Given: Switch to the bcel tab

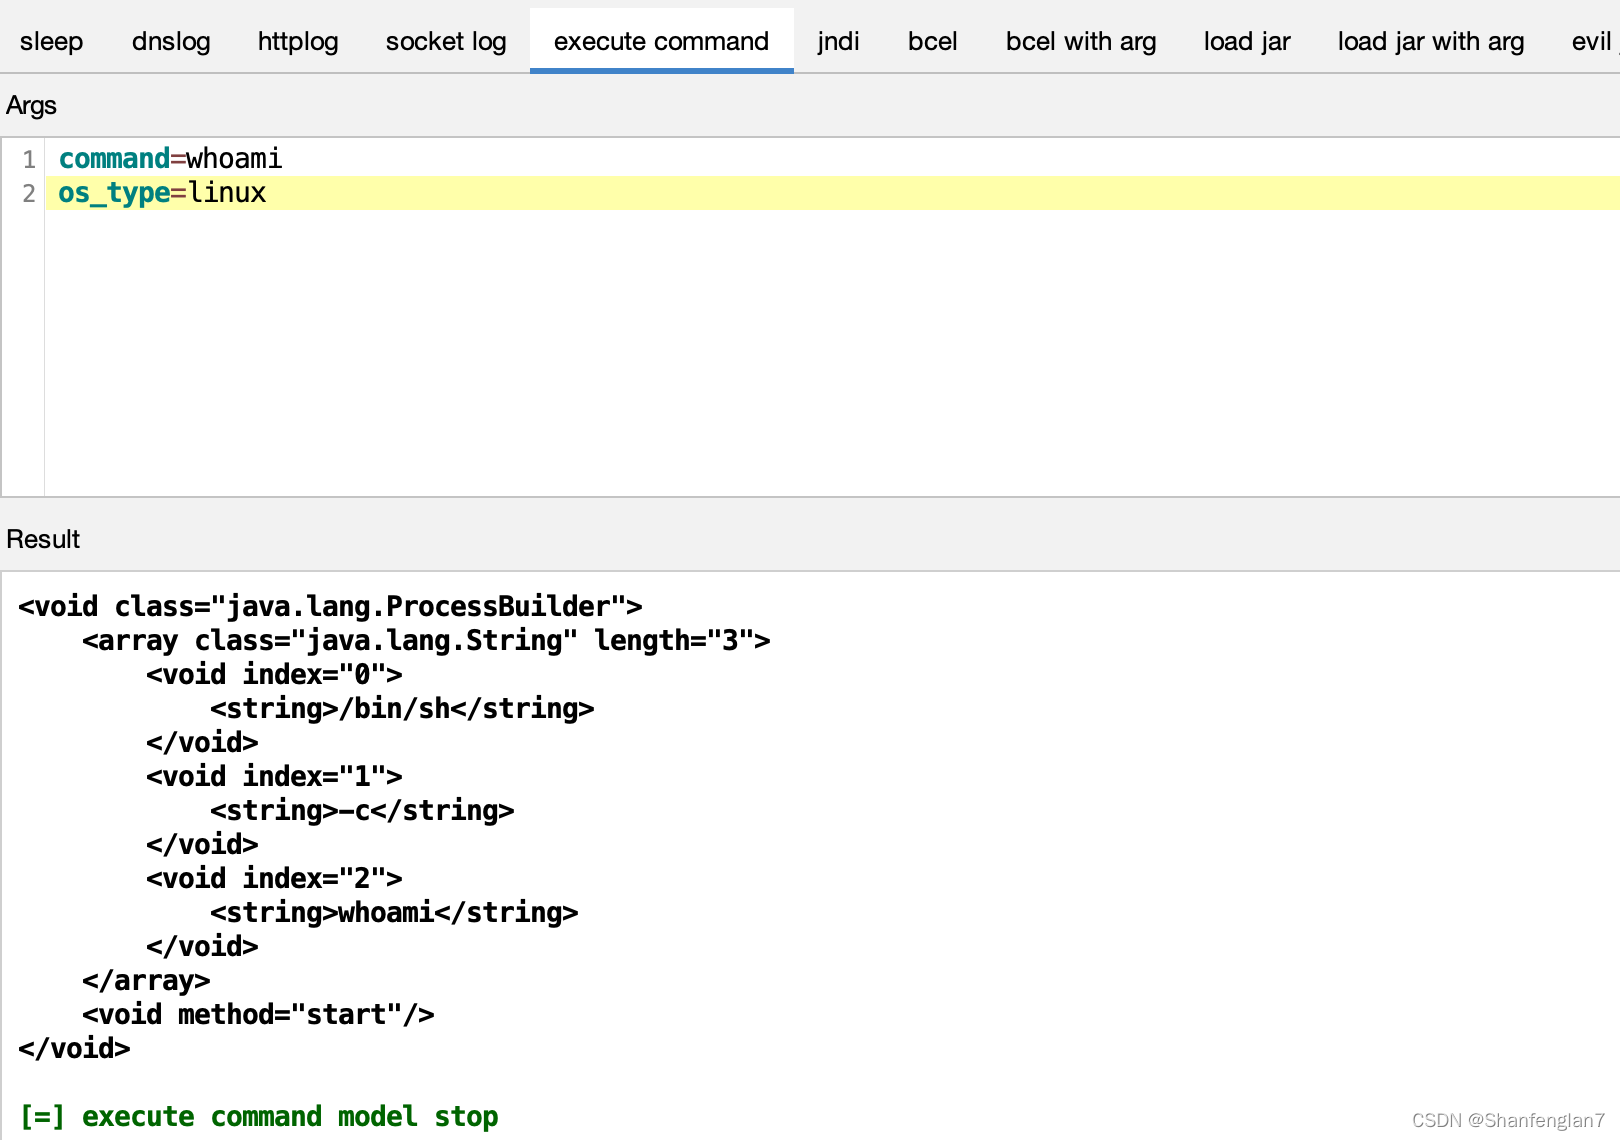Looking at the screenshot, I should click(x=932, y=41).
